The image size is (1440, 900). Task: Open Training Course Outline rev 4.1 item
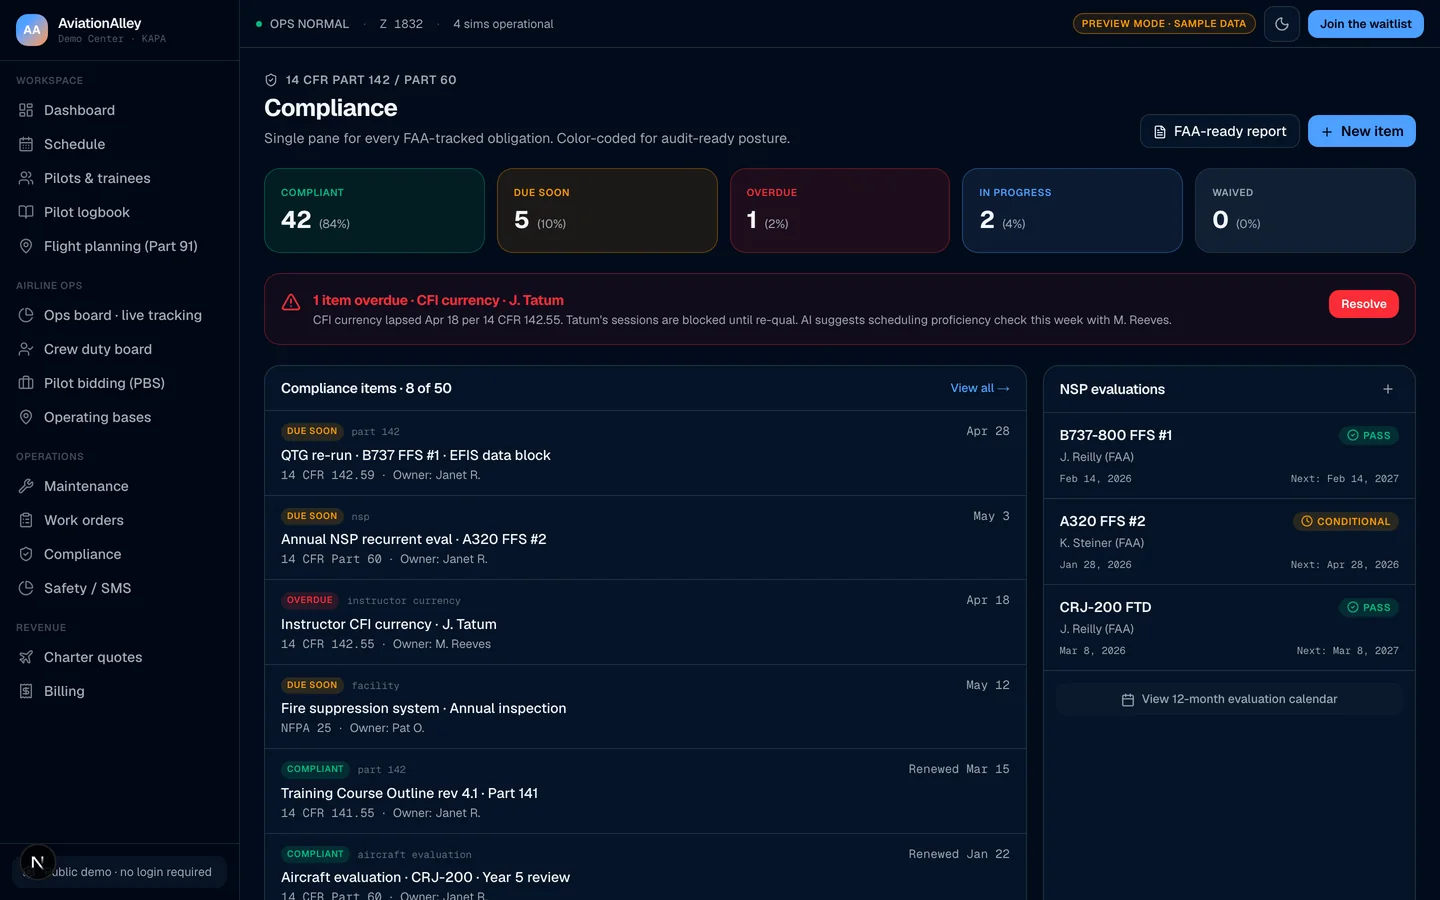point(645,791)
